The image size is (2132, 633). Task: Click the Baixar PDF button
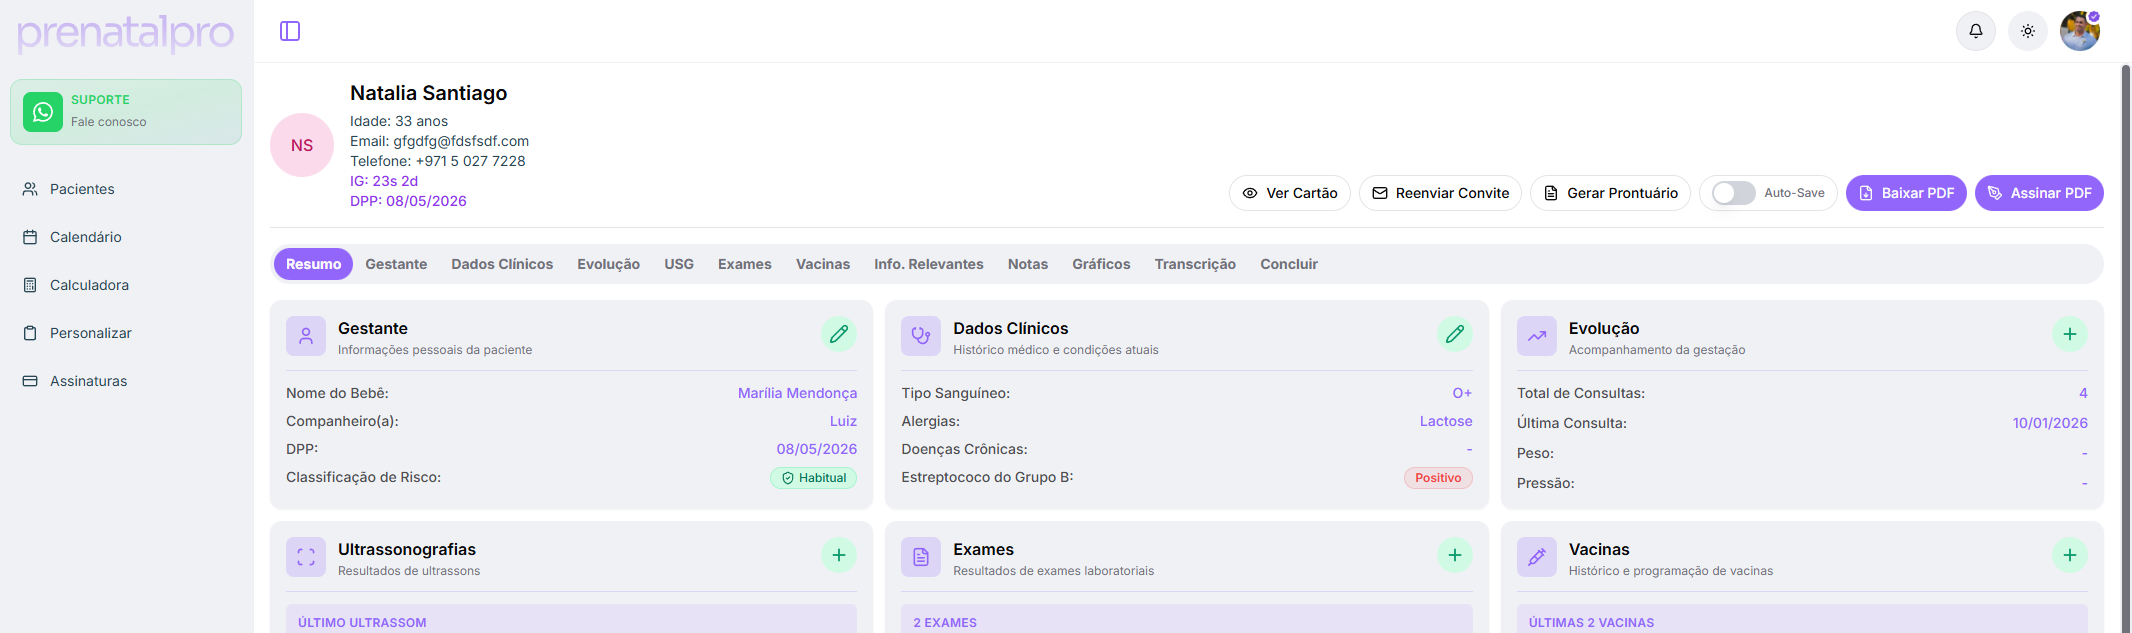point(1906,193)
